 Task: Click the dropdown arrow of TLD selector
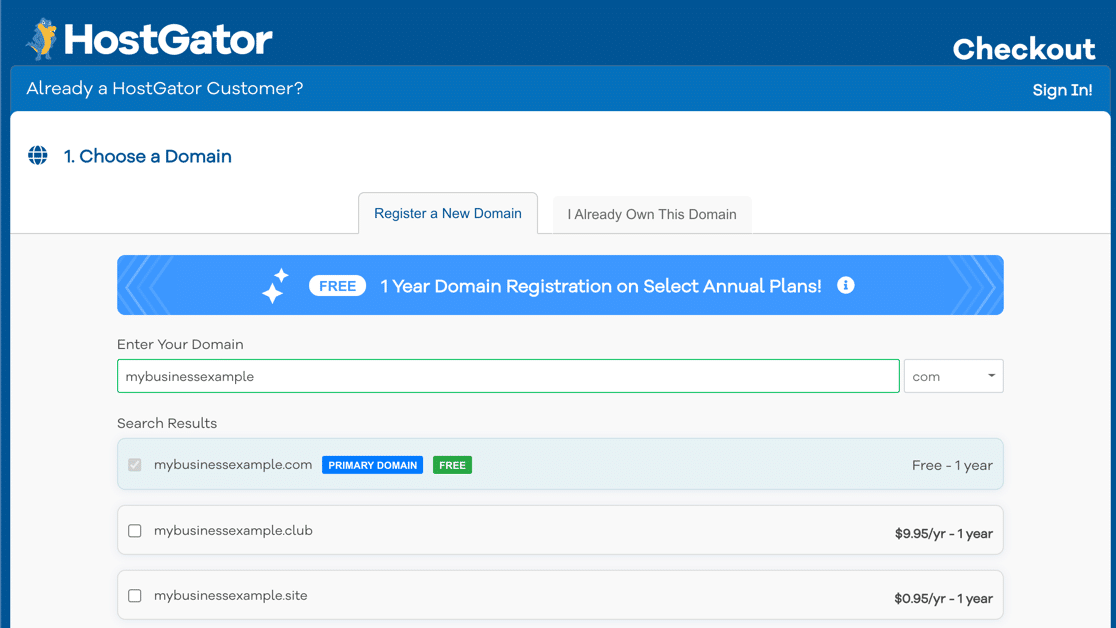[991, 376]
